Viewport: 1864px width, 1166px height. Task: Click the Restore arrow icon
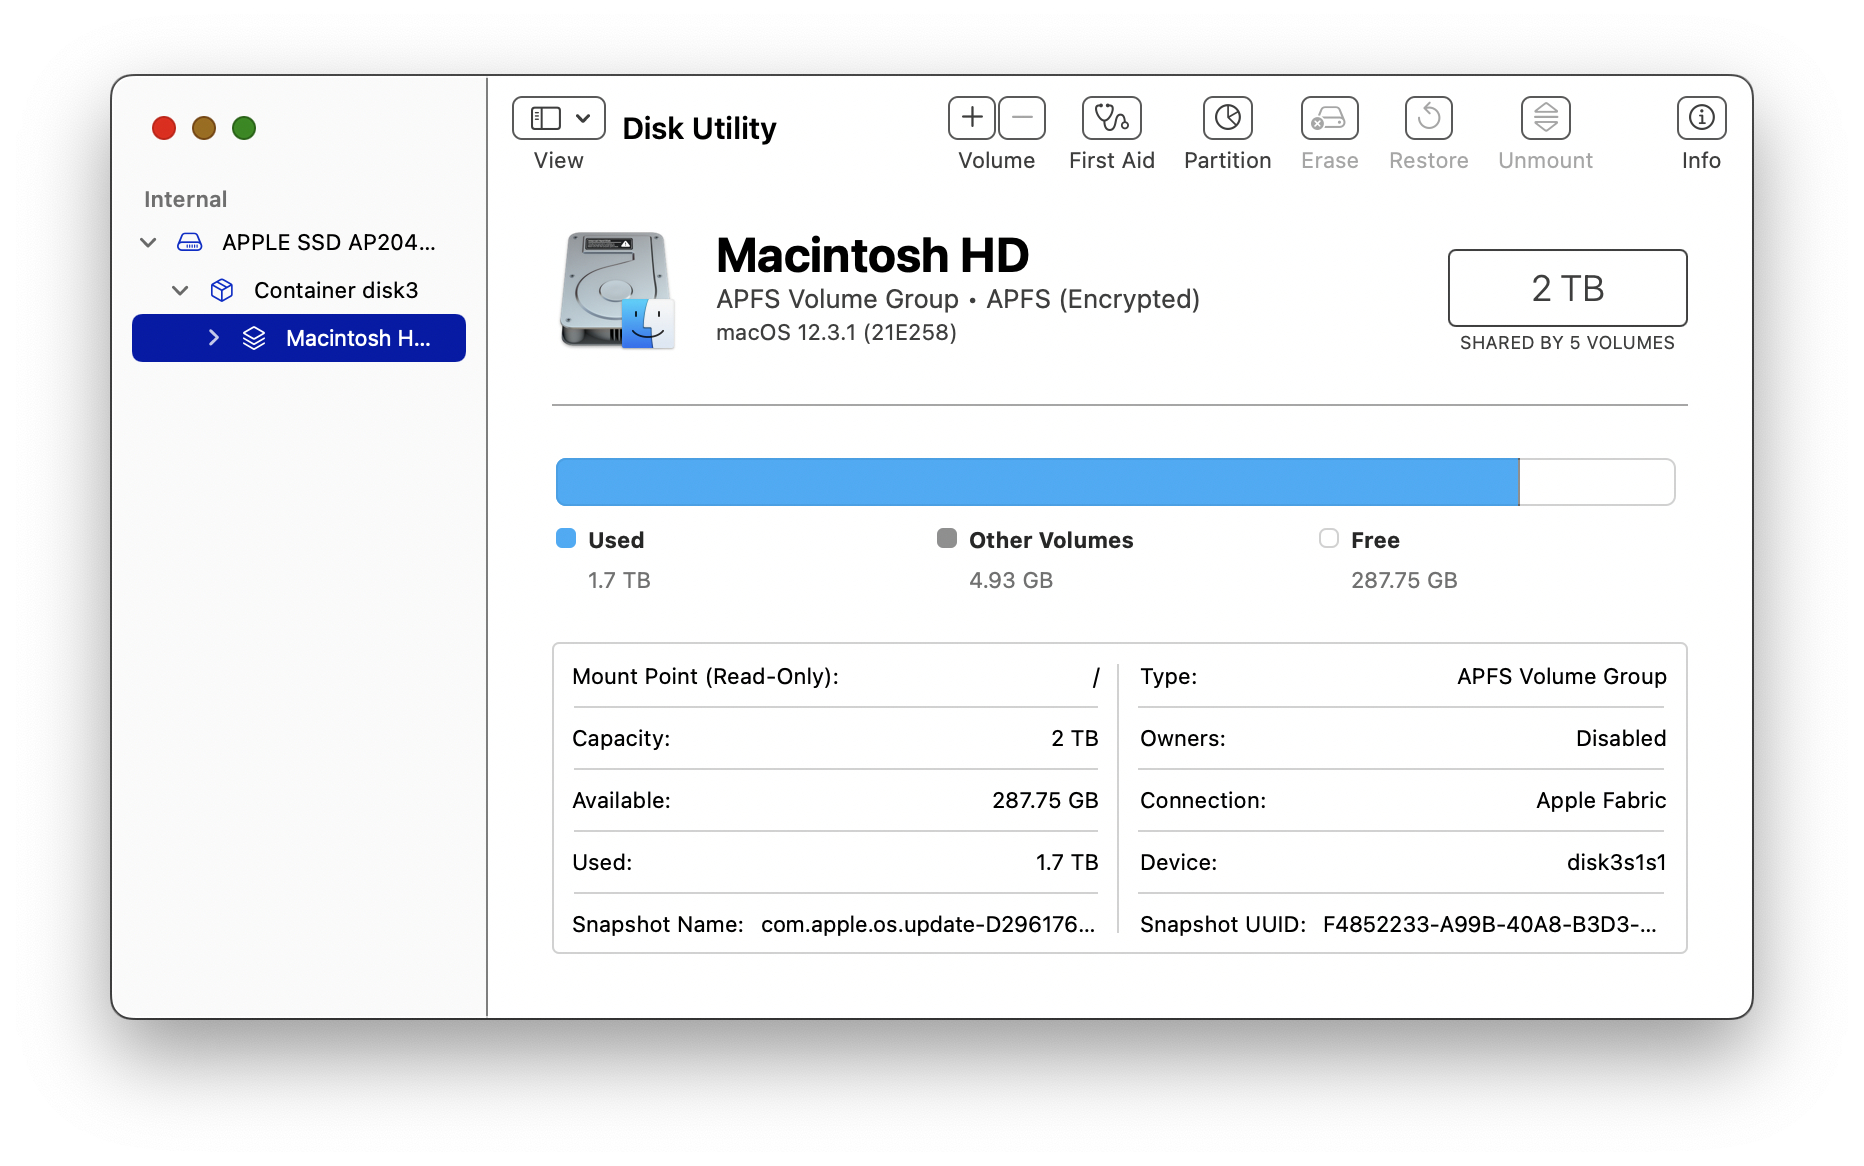click(1429, 118)
